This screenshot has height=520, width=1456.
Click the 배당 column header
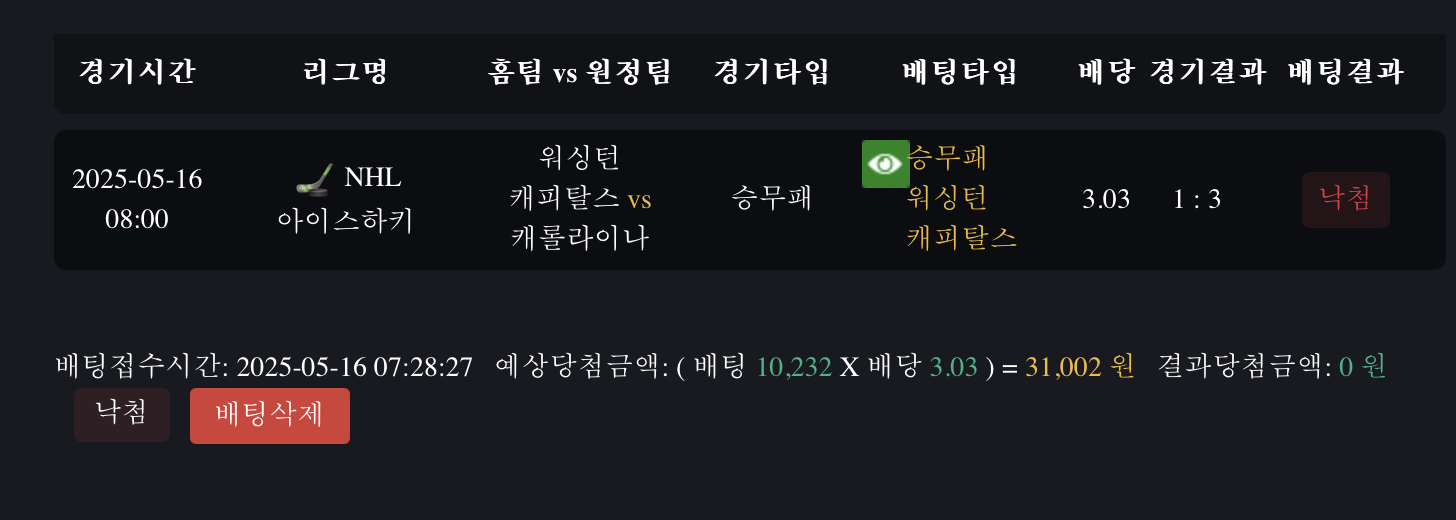point(1106,72)
